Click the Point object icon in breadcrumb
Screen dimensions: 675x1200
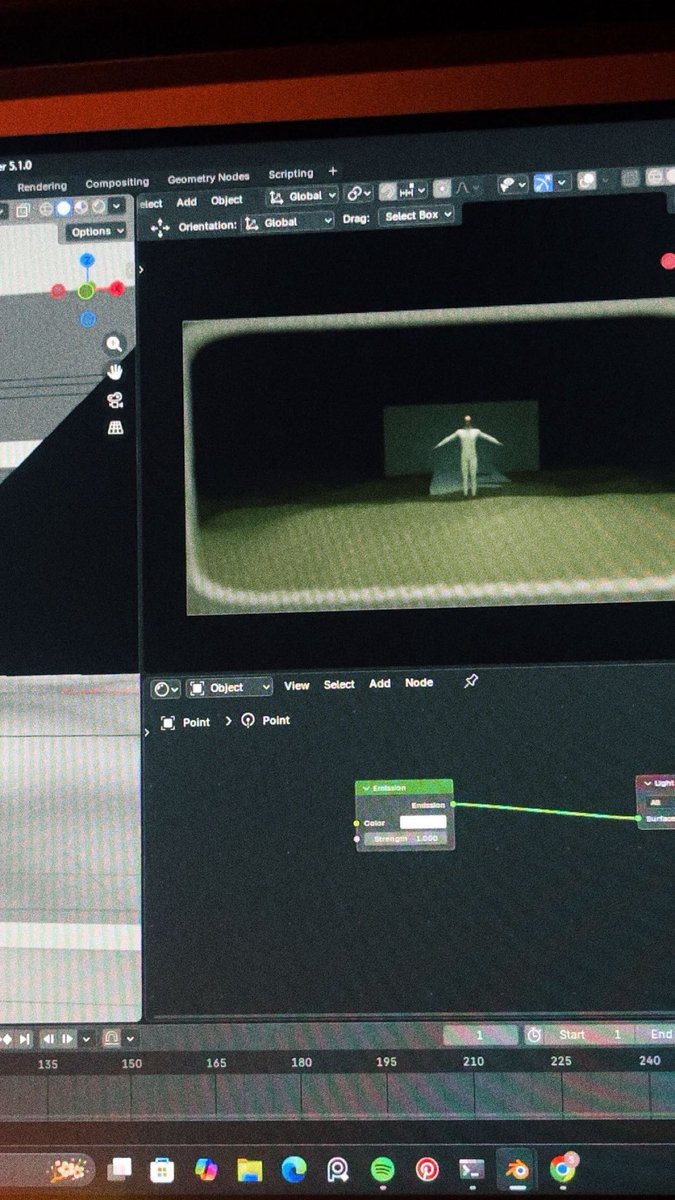tap(167, 721)
